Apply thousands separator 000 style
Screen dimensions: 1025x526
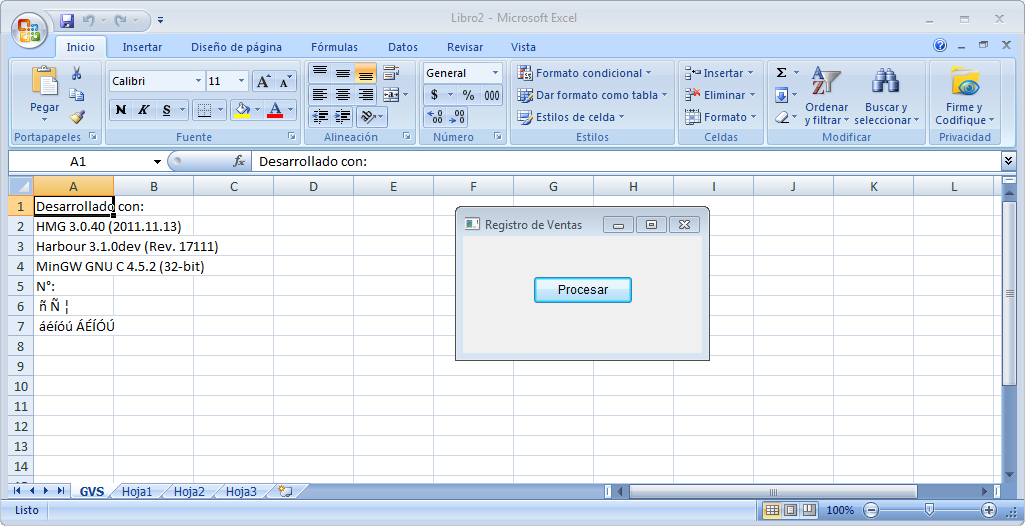click(492, 95)
